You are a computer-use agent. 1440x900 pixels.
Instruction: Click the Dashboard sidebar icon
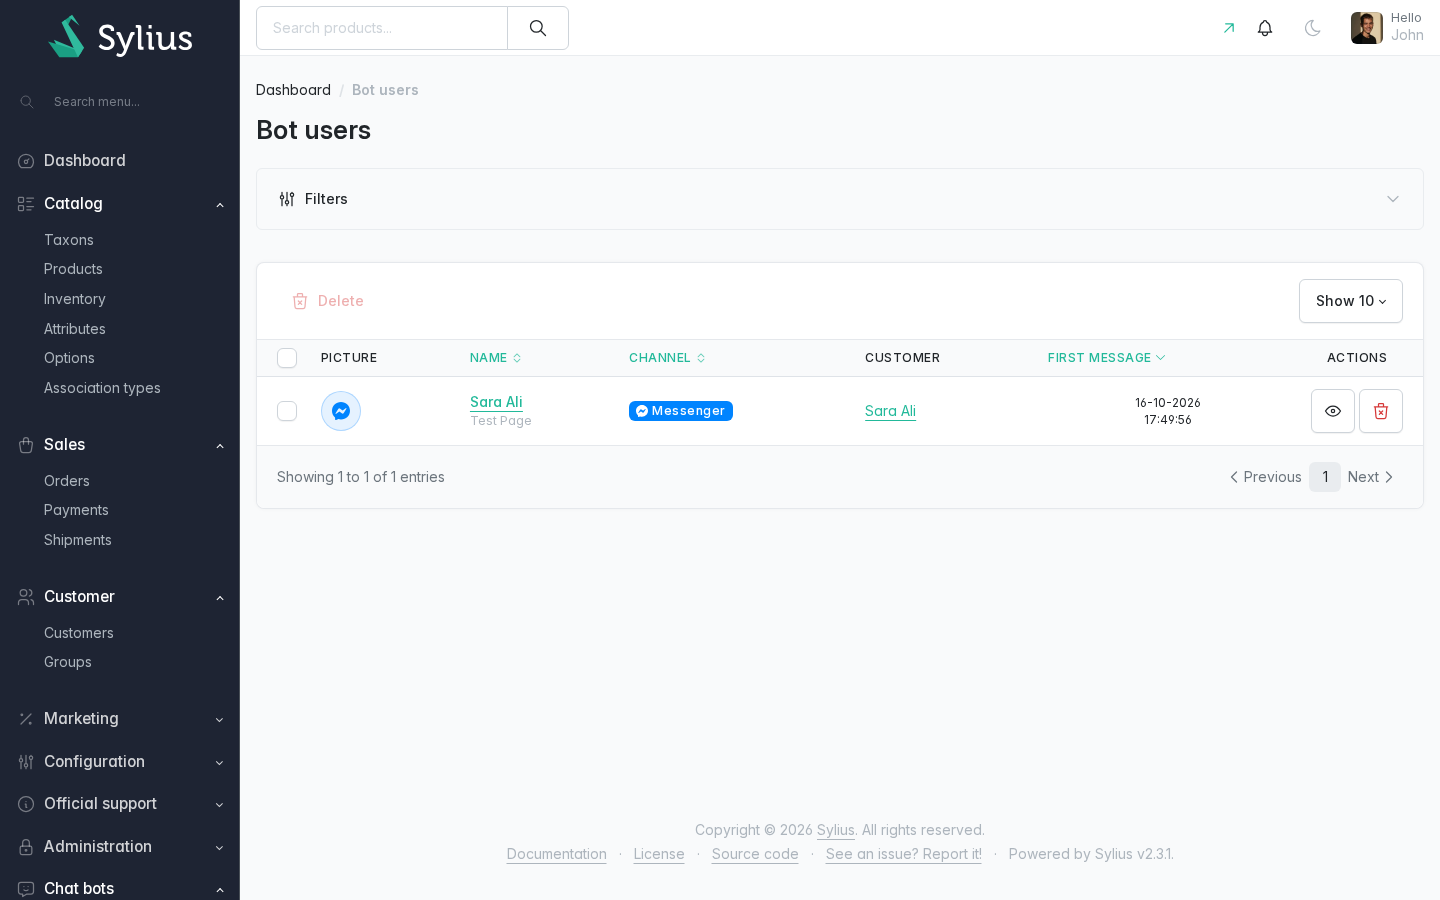coord(26,161)
